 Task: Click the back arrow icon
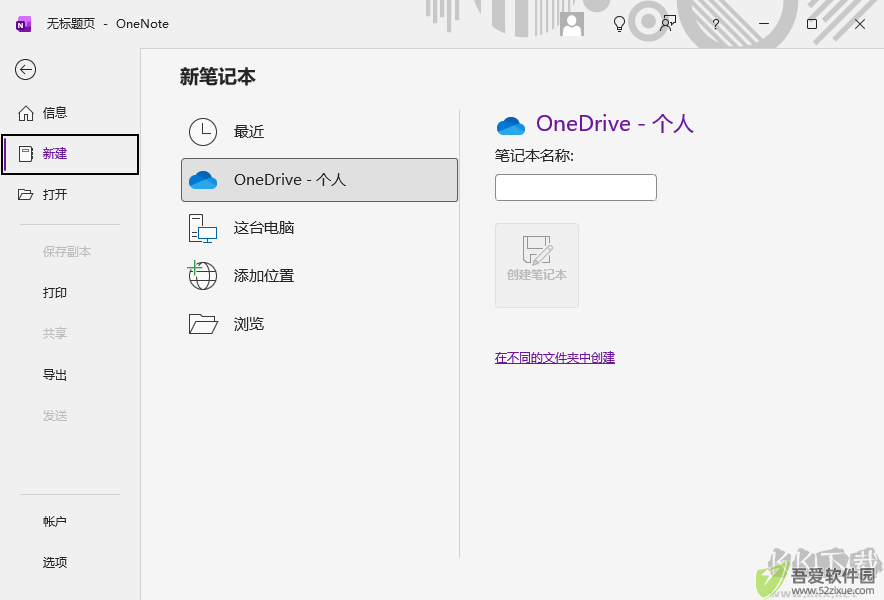25,70
